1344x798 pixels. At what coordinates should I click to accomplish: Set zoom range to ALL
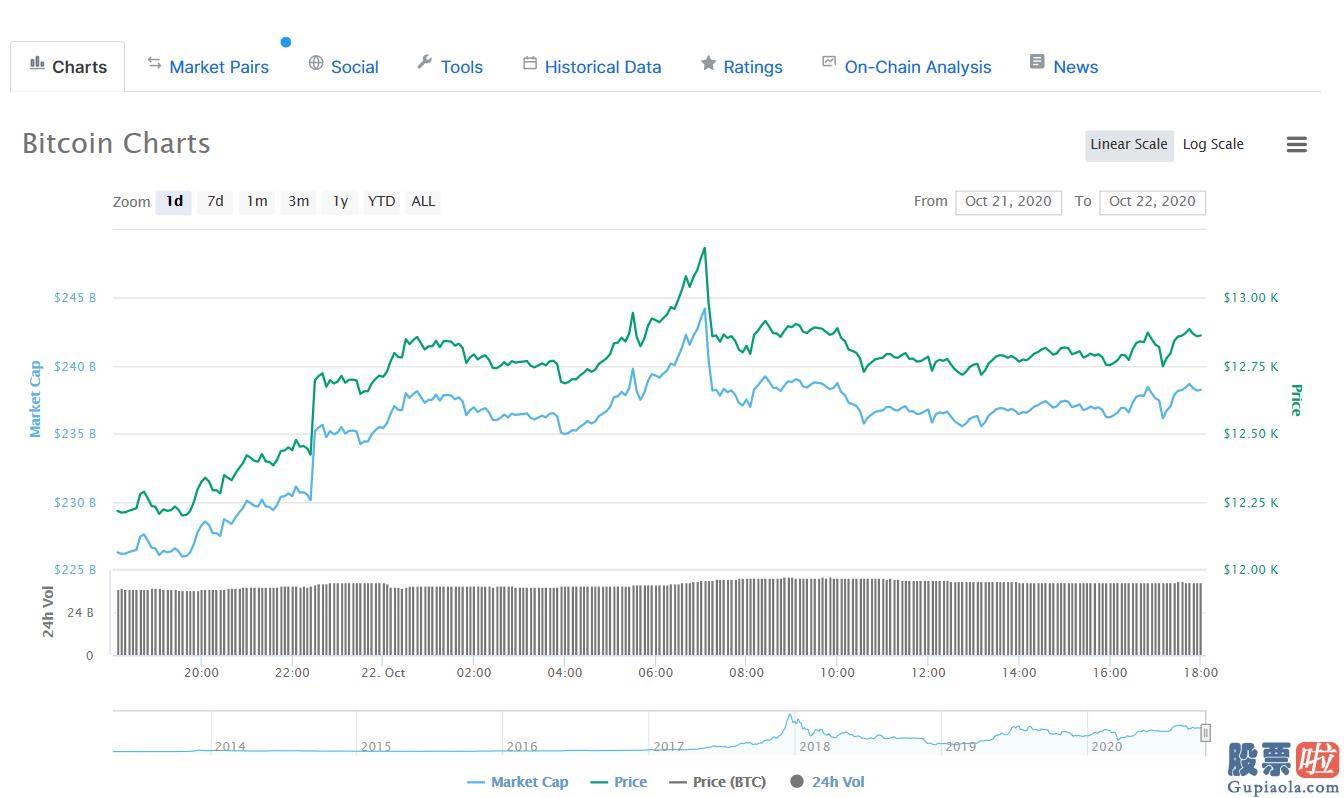click(423, 201)
